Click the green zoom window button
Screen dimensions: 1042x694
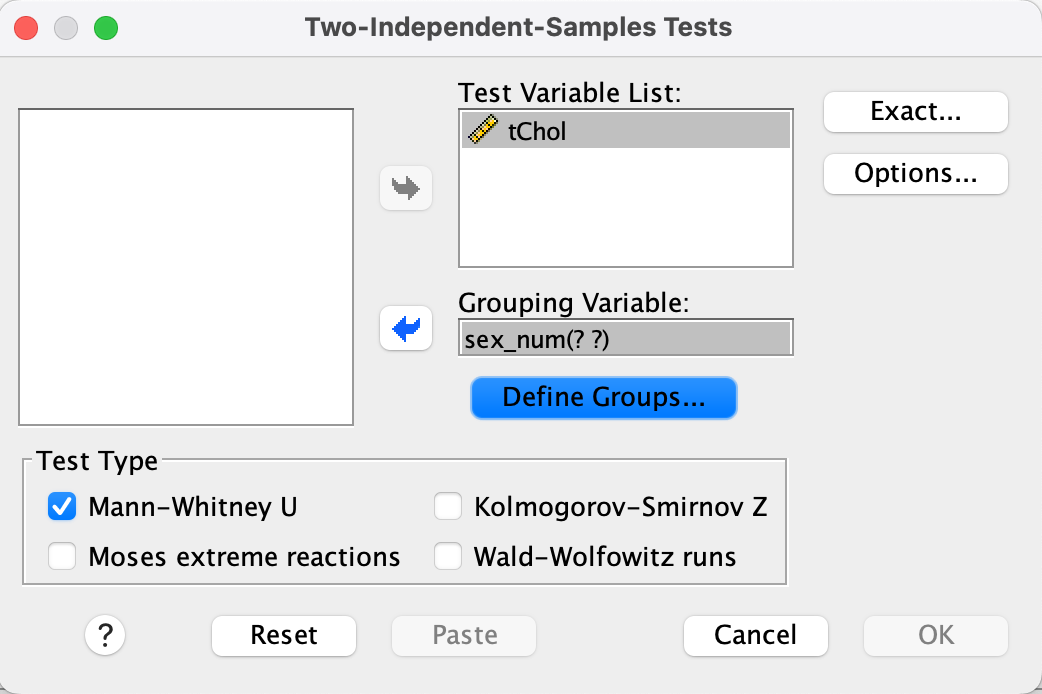coord(105,27)
